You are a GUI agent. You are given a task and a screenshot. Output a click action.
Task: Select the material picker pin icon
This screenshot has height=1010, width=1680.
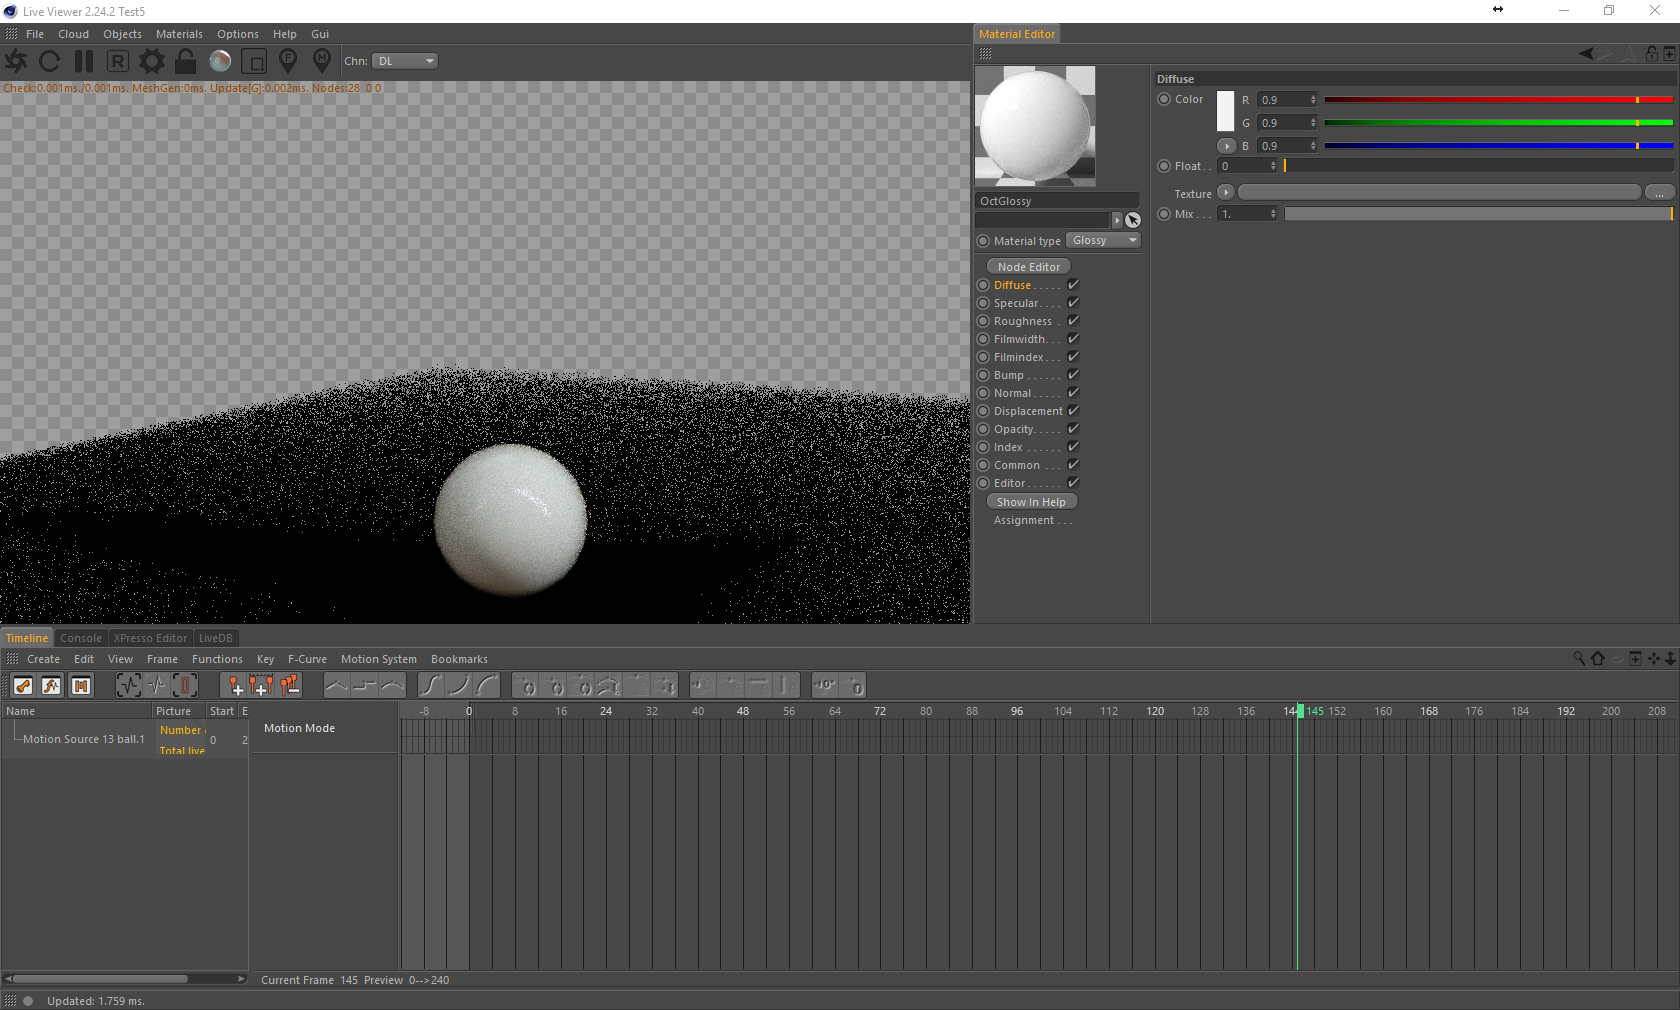click(x=322, y=61)
